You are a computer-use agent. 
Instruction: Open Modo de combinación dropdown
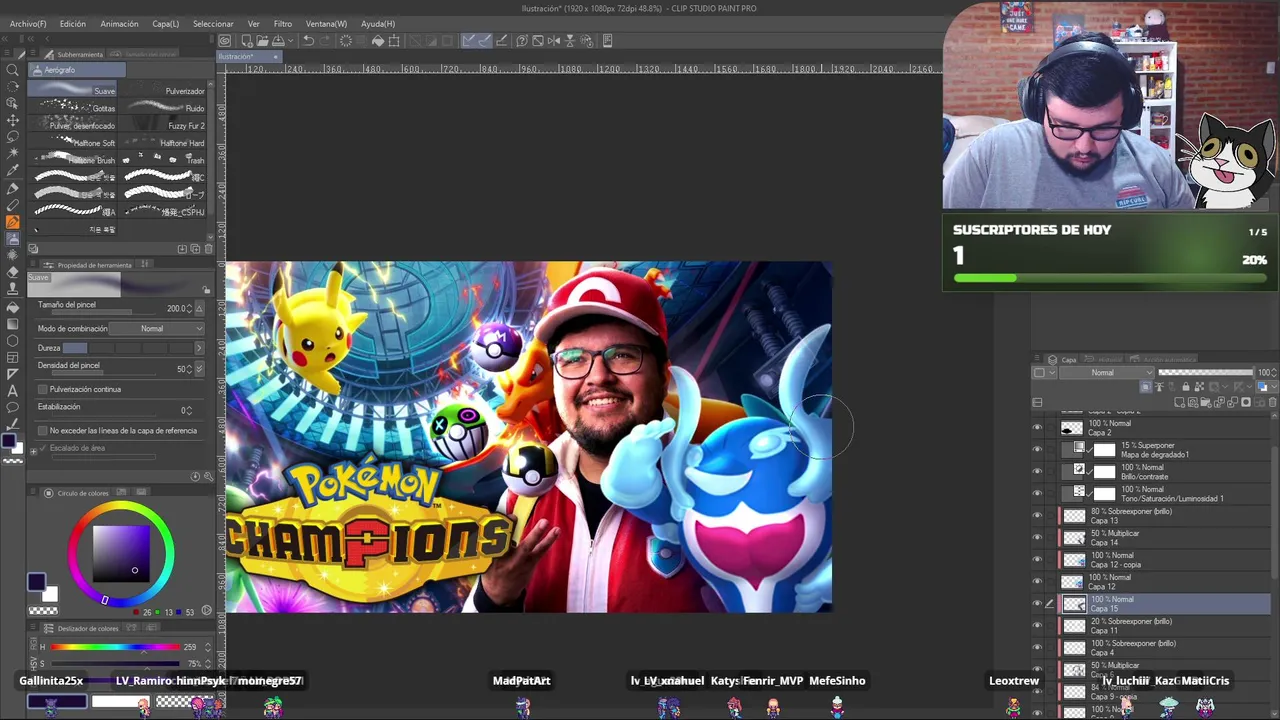pos(157,329)
